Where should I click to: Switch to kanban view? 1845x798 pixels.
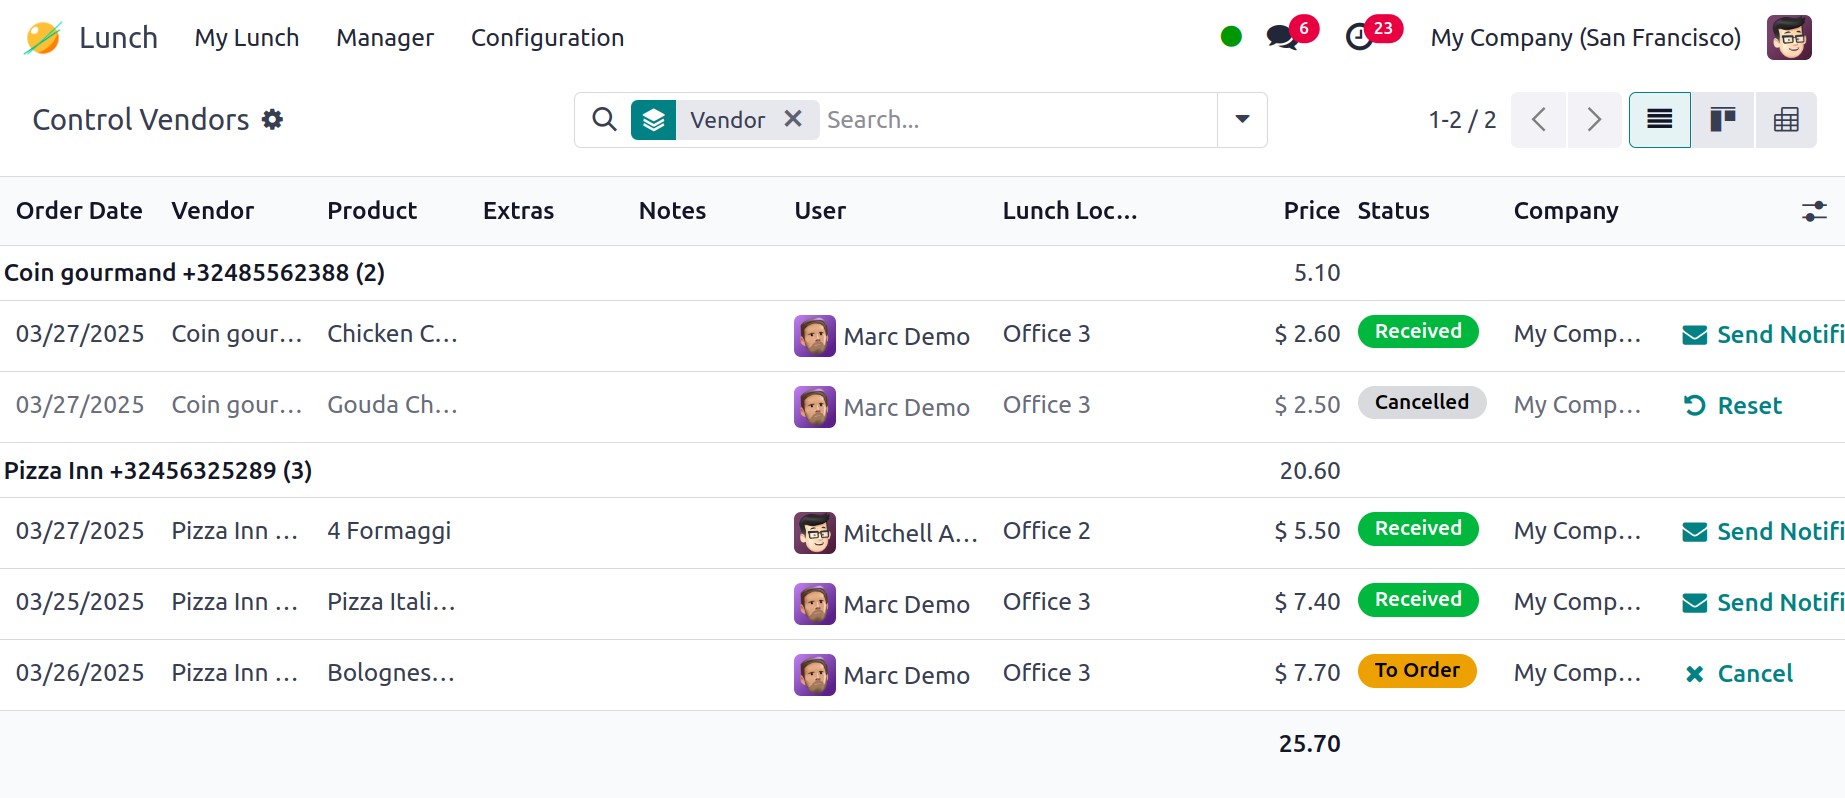pyautogui.click(x=1722, y=120)
